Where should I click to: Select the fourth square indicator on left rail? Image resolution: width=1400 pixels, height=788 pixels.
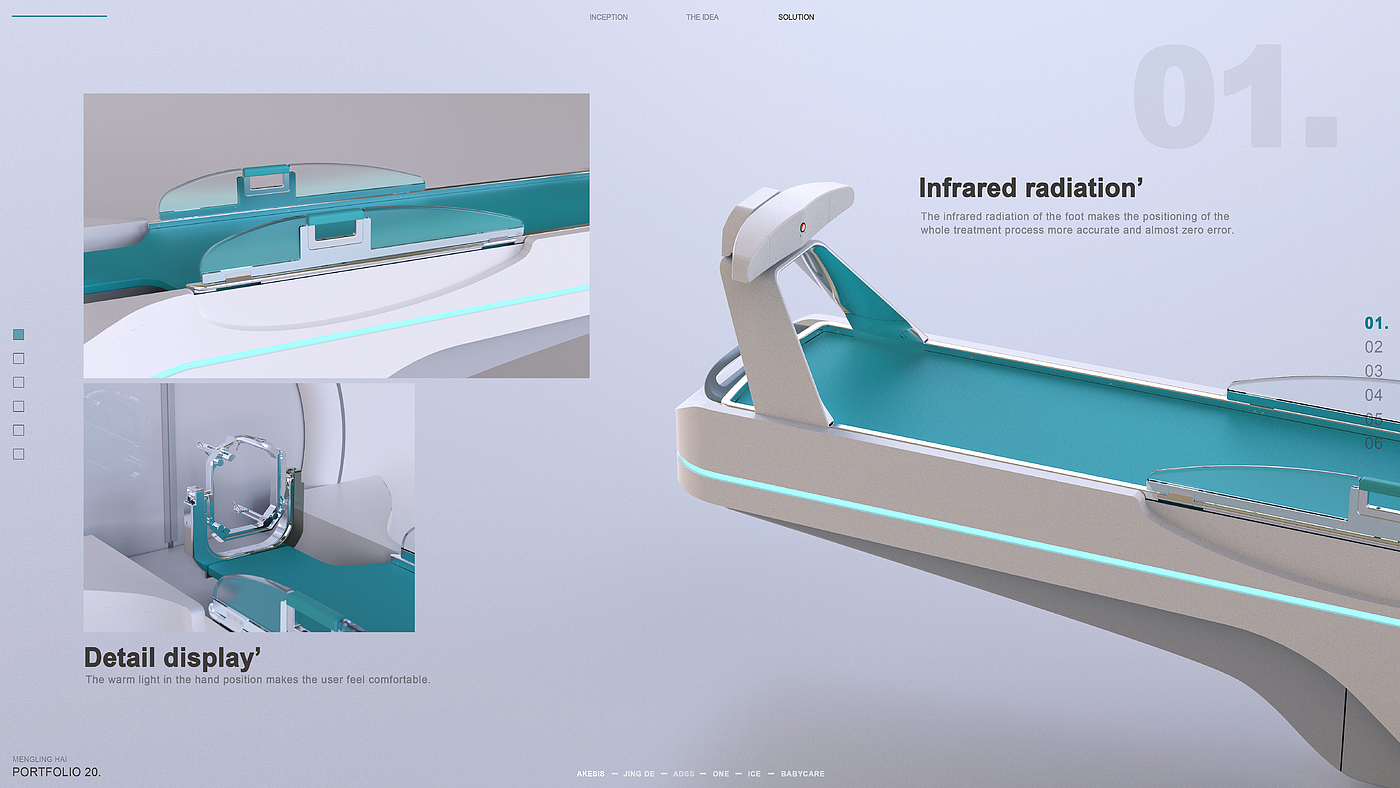18,406
